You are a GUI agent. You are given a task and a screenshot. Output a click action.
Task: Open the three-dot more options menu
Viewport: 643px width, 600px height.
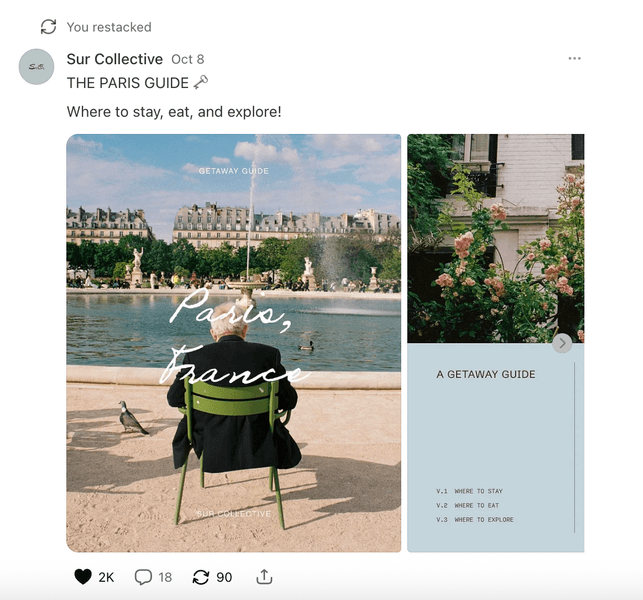[x=575, y=58]
